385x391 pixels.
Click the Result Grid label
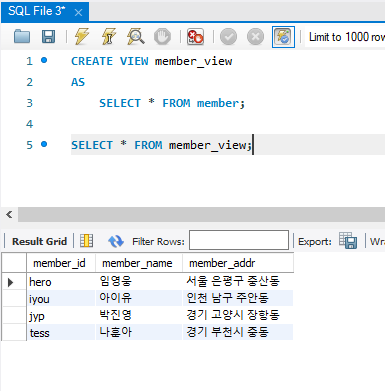click(x=39, y=241)
